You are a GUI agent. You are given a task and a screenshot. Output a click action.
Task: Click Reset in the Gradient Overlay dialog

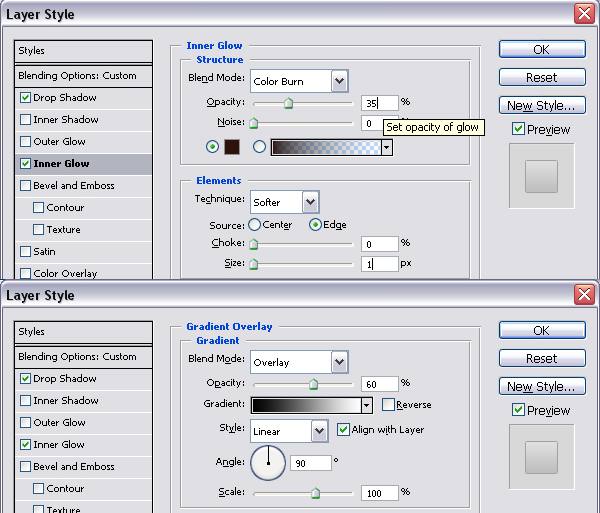[542, 358]
